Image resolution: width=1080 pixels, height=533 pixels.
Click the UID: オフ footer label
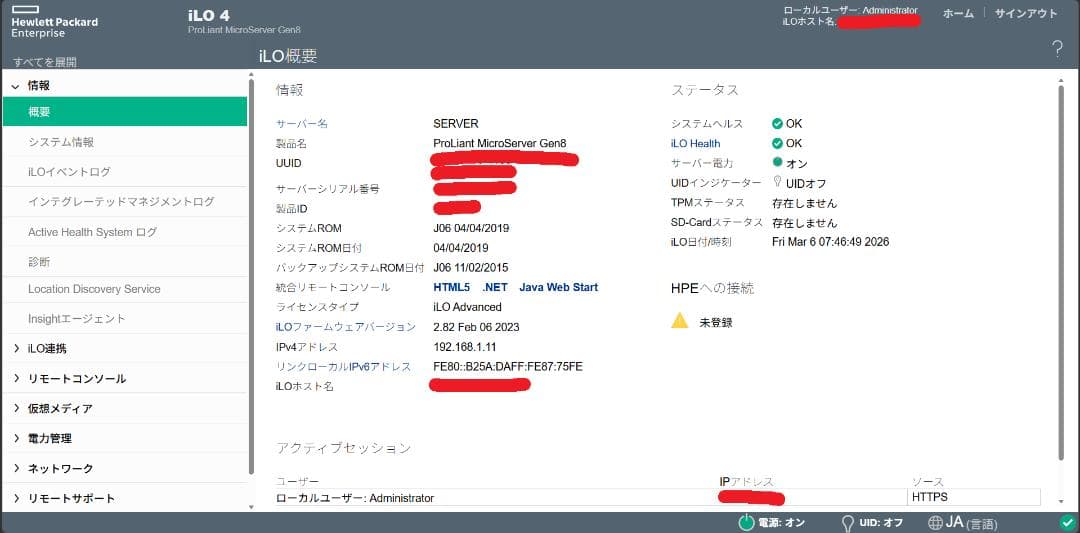click(x=881, y=523)
